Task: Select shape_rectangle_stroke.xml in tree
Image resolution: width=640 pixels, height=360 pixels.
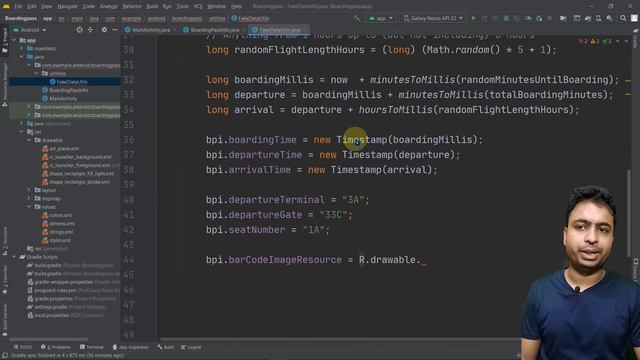Action: coord(79,182)
